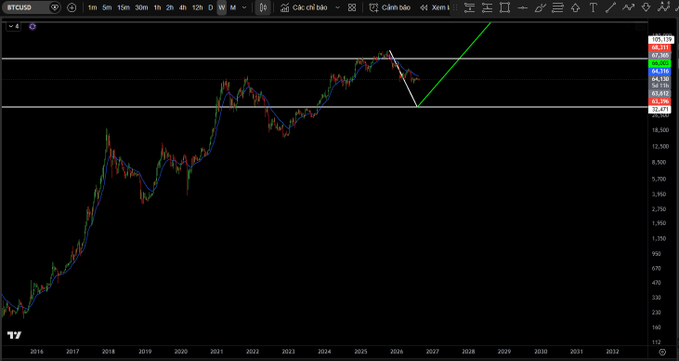Select the daily D timeframe
679x361 pixels.
point(211,7)
